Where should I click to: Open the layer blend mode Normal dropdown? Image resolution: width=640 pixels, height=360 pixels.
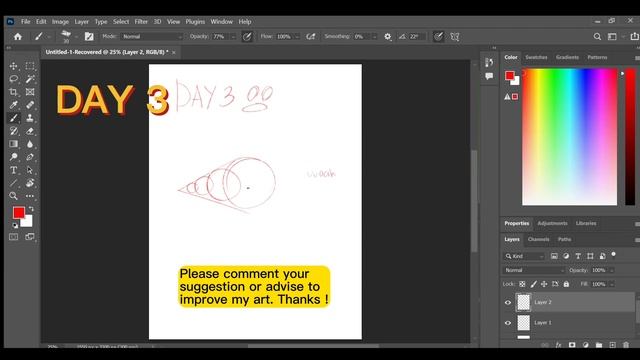point(534,270)
